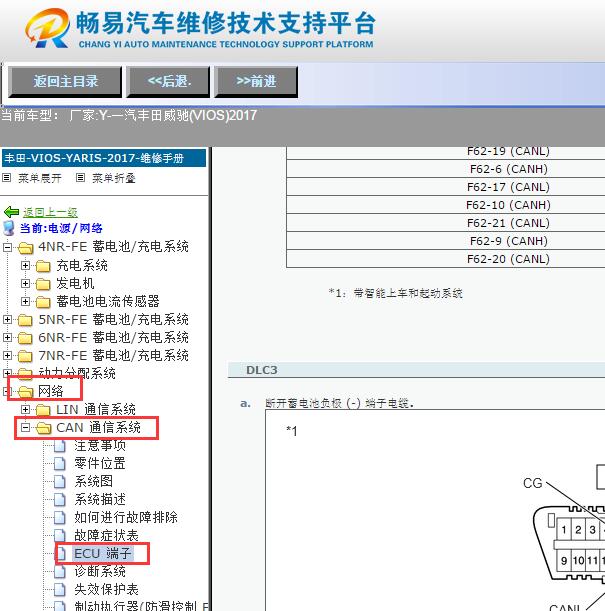Select the ECU 端子 tree item

103,553
